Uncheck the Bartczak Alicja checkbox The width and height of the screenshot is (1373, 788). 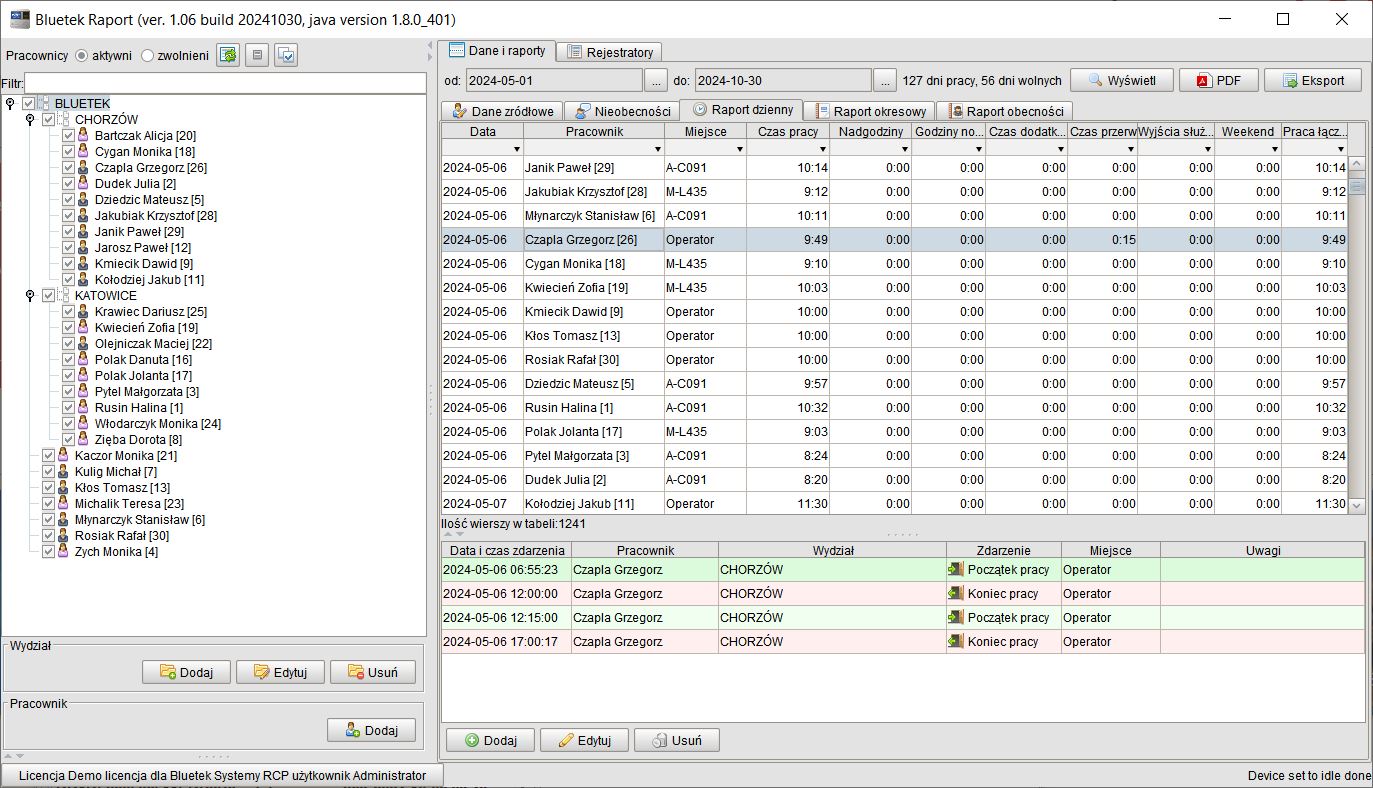point(68,136)
